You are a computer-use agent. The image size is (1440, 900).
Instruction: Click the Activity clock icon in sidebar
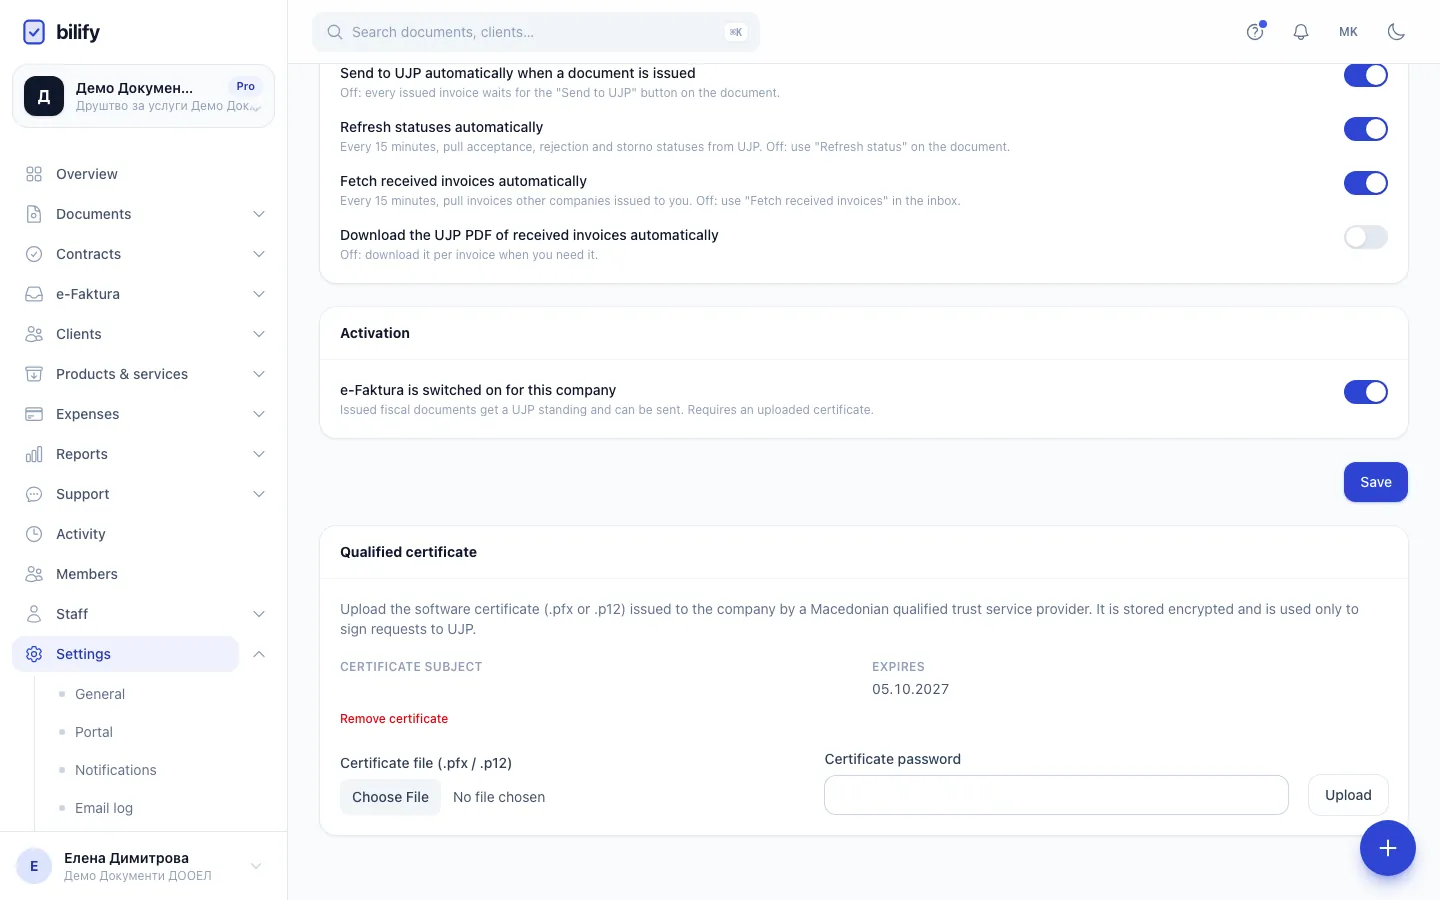coord(34,534)
